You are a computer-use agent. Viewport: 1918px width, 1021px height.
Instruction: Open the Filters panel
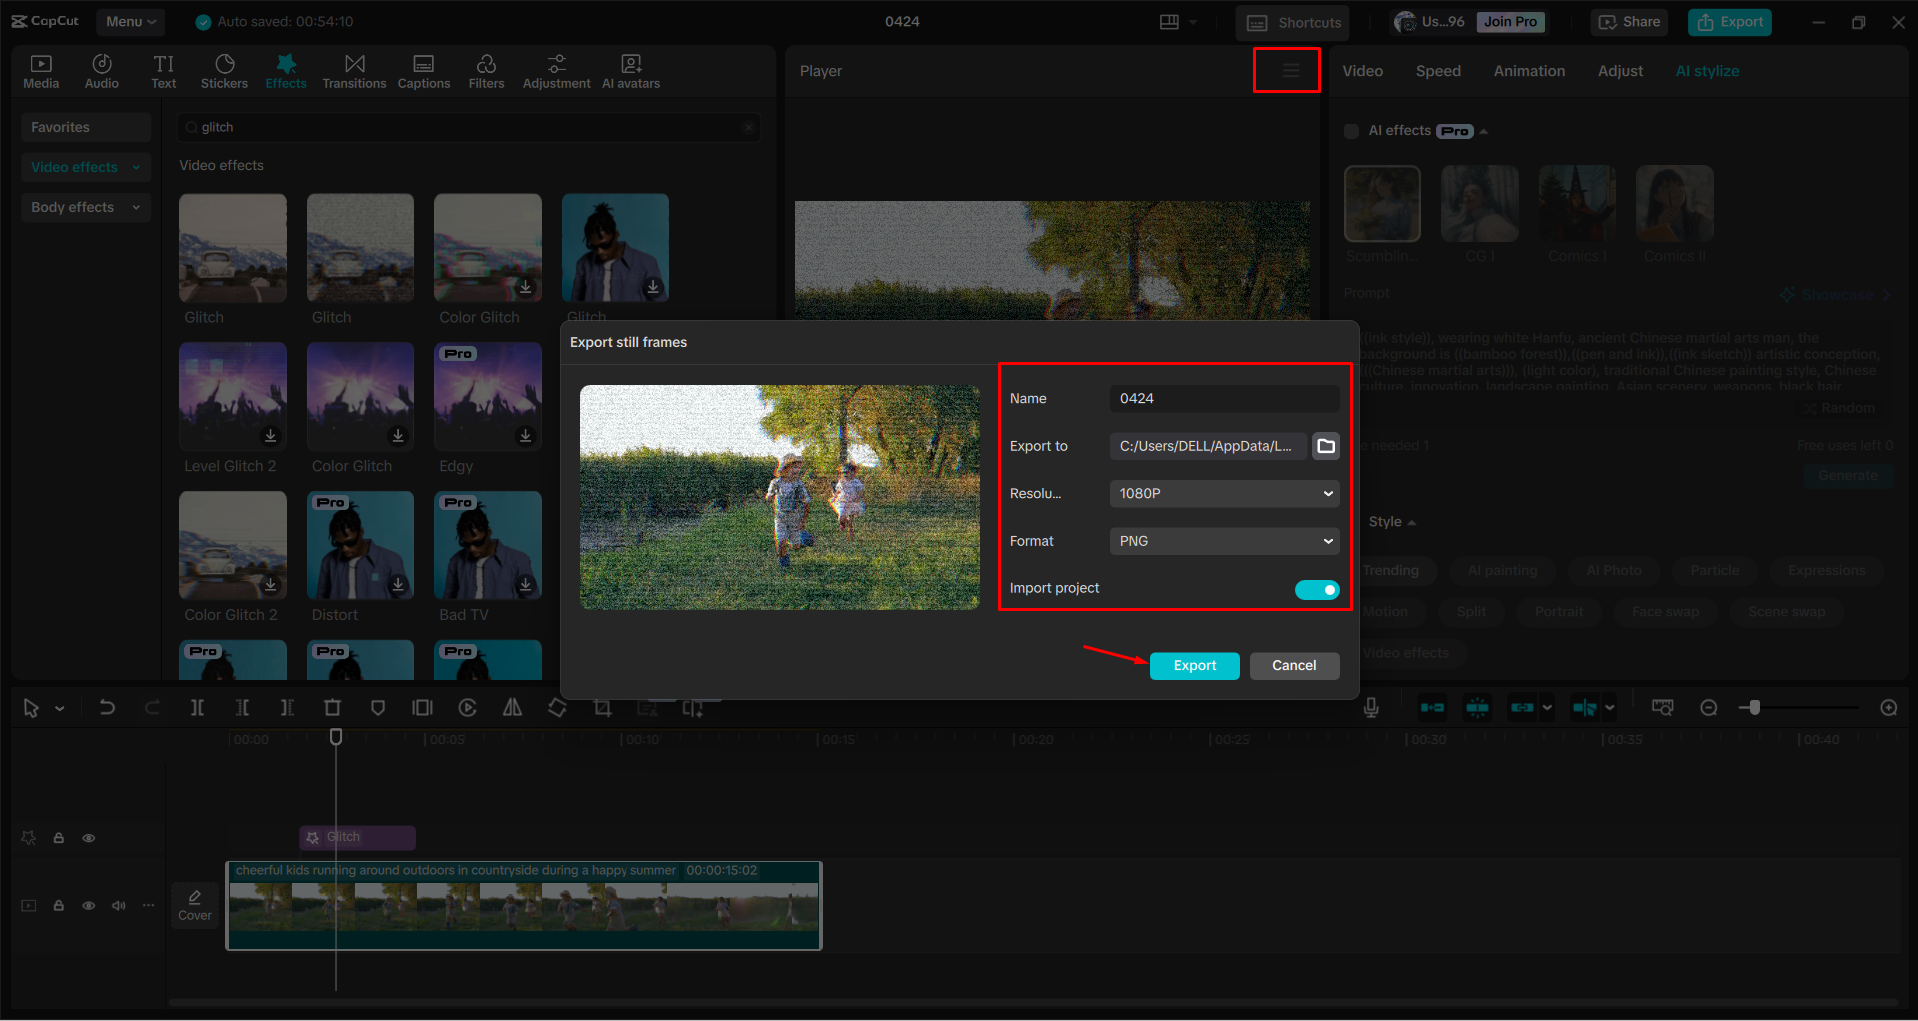pyautogui.click(x=486, y=70)
